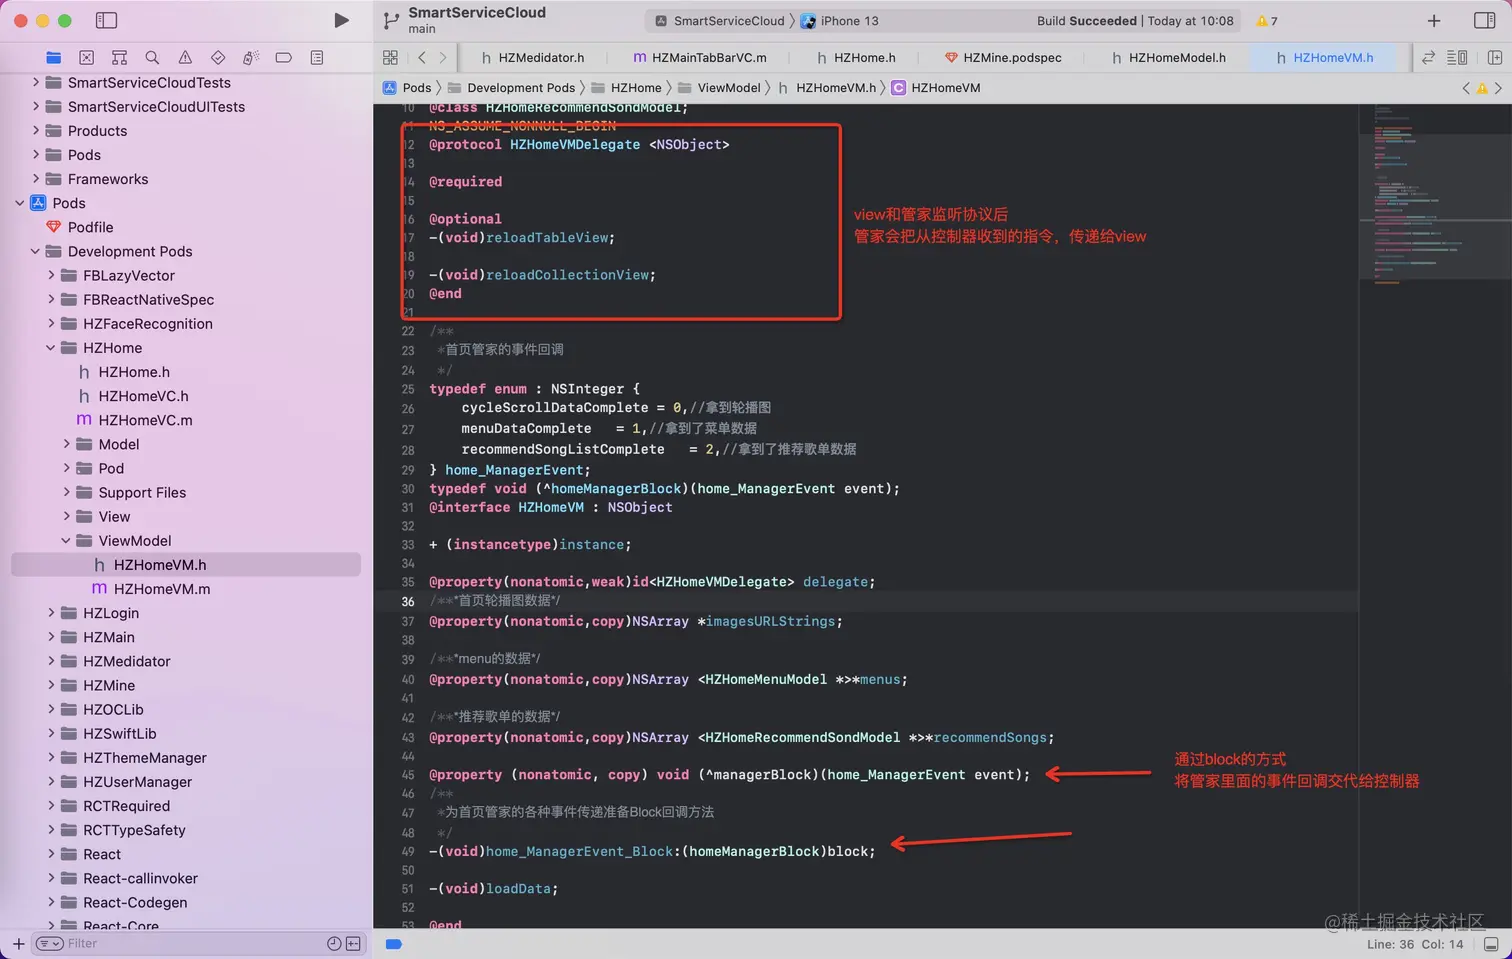The image size is (1512, 959).
Task: Run the SmartServiceCloud build
Action: [x=341, y=20]
